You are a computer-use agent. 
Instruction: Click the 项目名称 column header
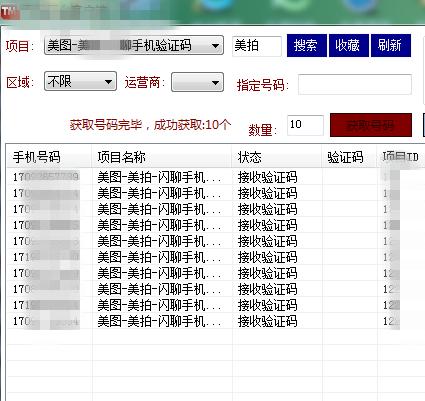[162, 157]
